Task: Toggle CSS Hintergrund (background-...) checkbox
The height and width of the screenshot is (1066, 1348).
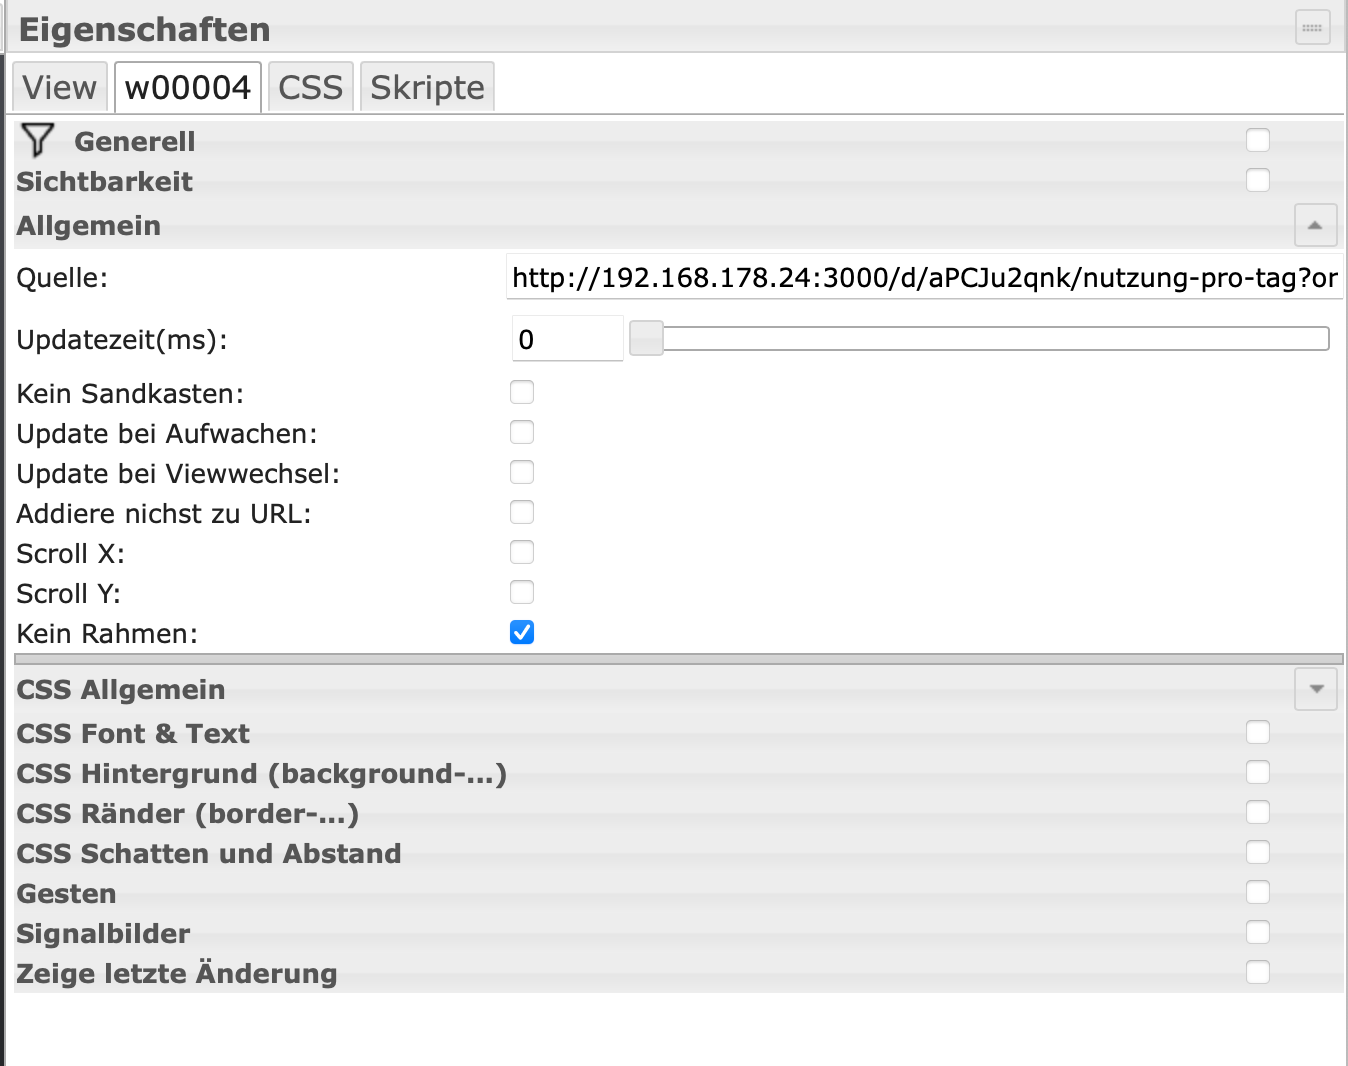Action: tap(1258, 772)
